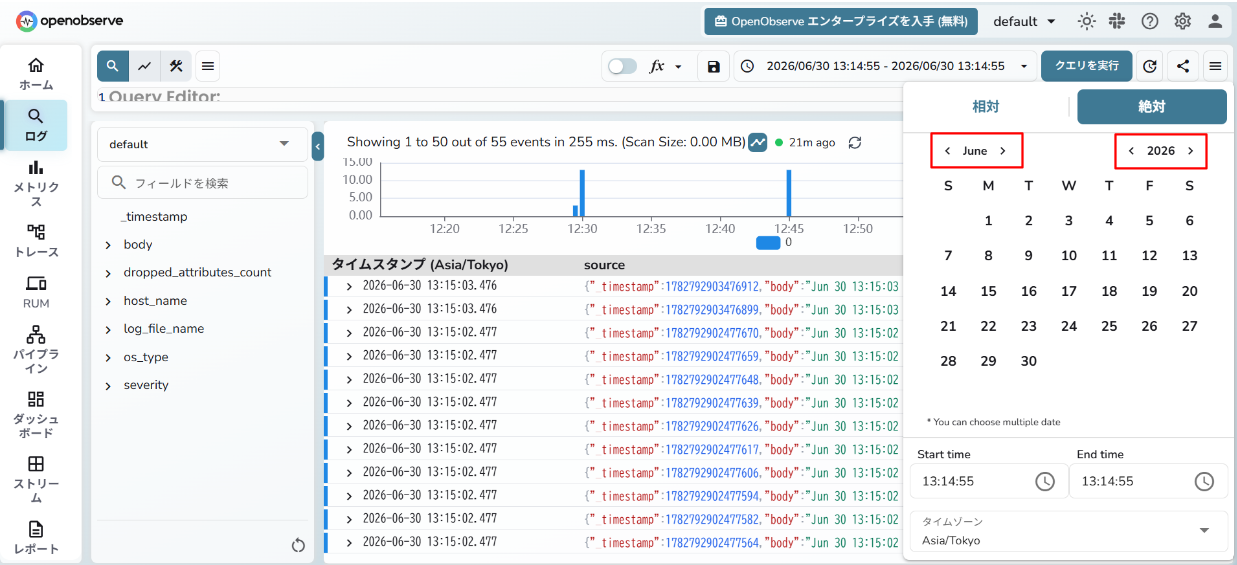Open the ホーム home page

coord(36,74)
